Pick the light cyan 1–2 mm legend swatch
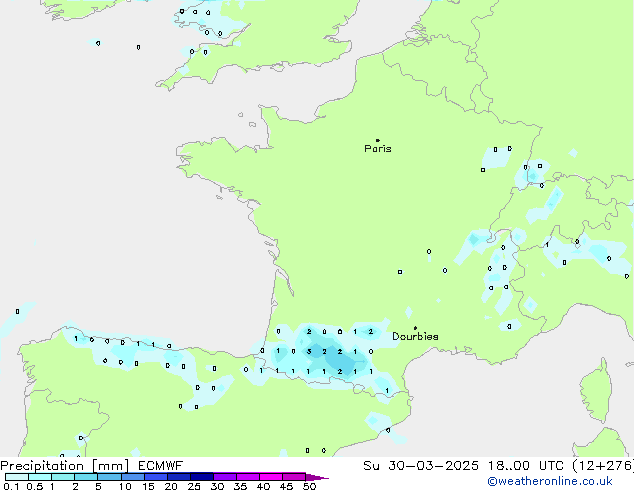634x490 pixels. pyautogui.click(x=63, y=477)
